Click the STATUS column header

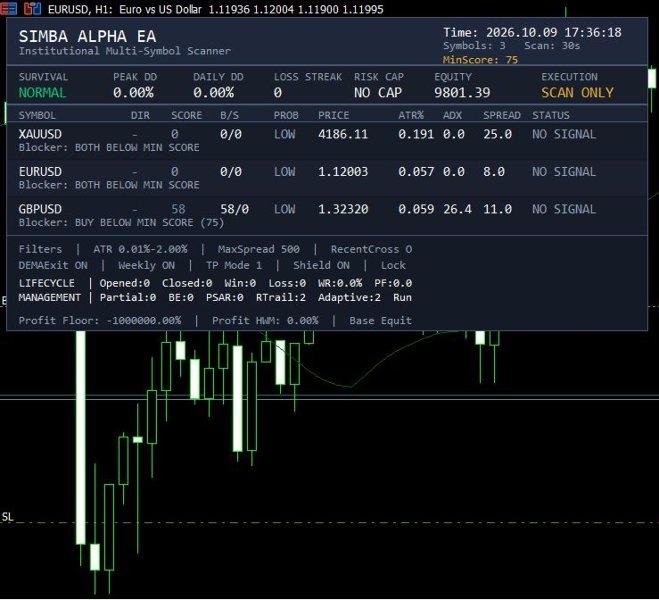point(551,116)
